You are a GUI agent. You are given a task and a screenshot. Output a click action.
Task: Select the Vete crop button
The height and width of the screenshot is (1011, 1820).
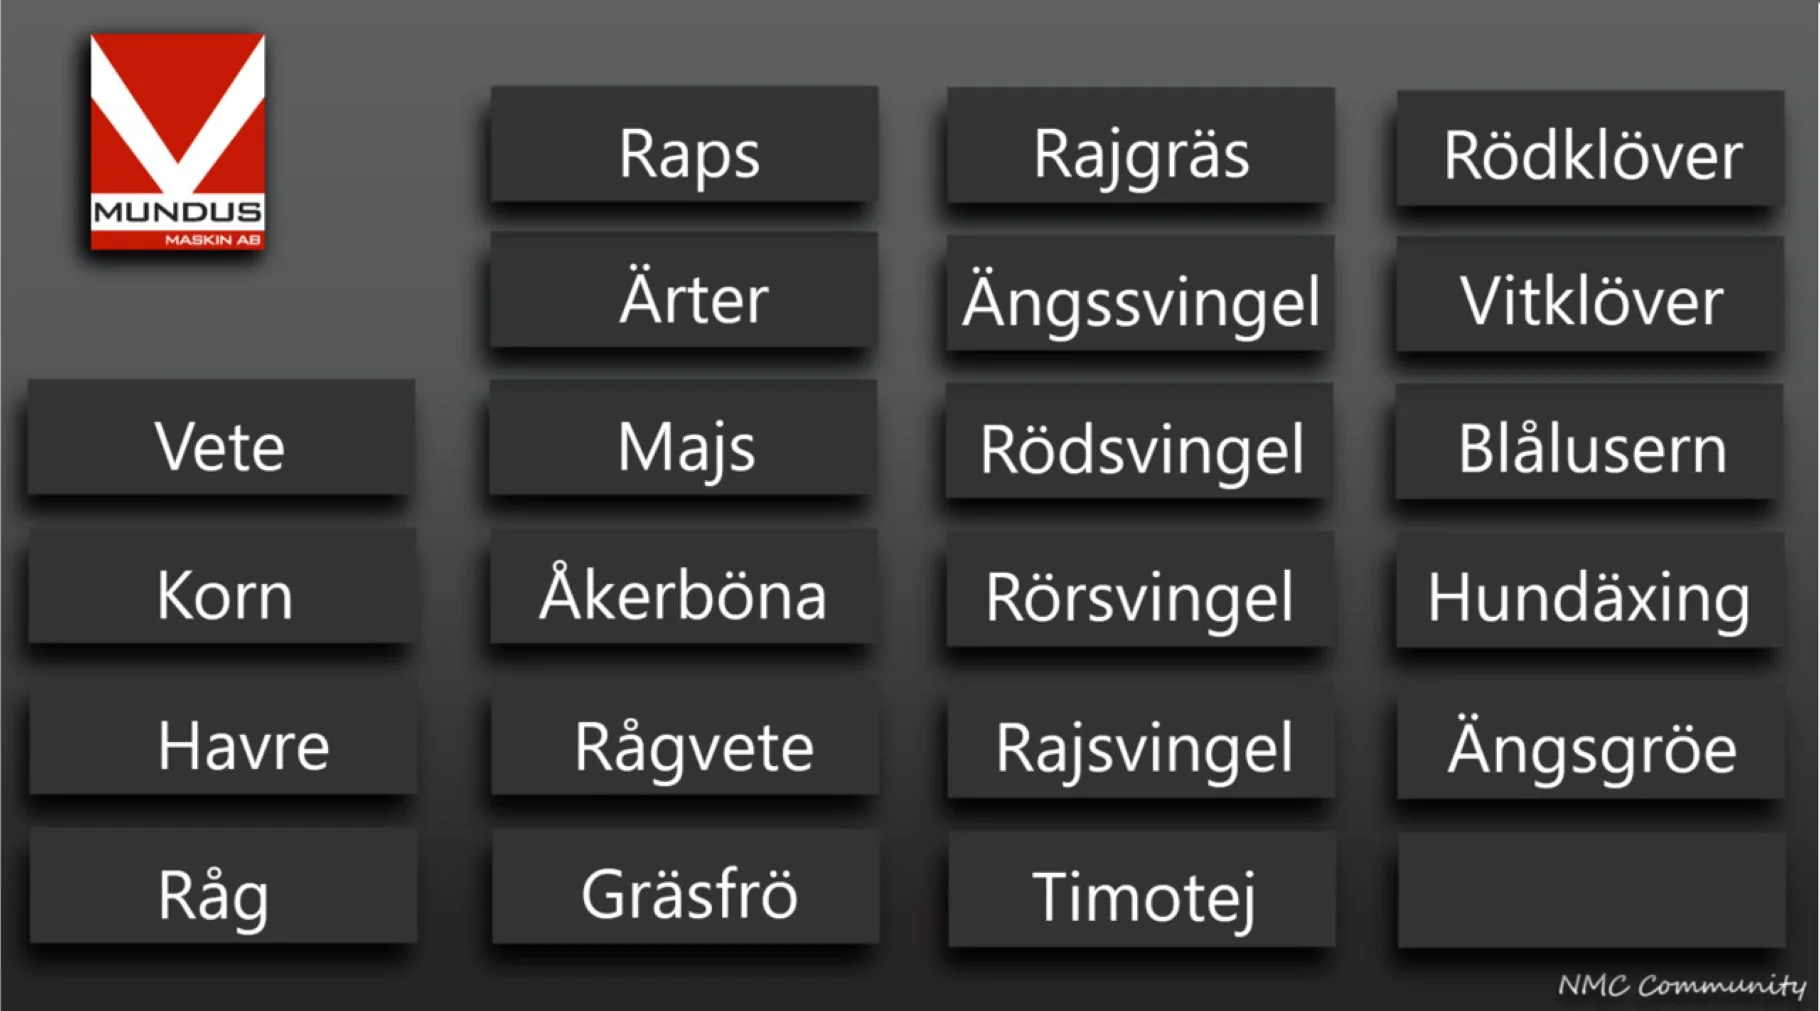pyautogui.click(x=221, y=437)
